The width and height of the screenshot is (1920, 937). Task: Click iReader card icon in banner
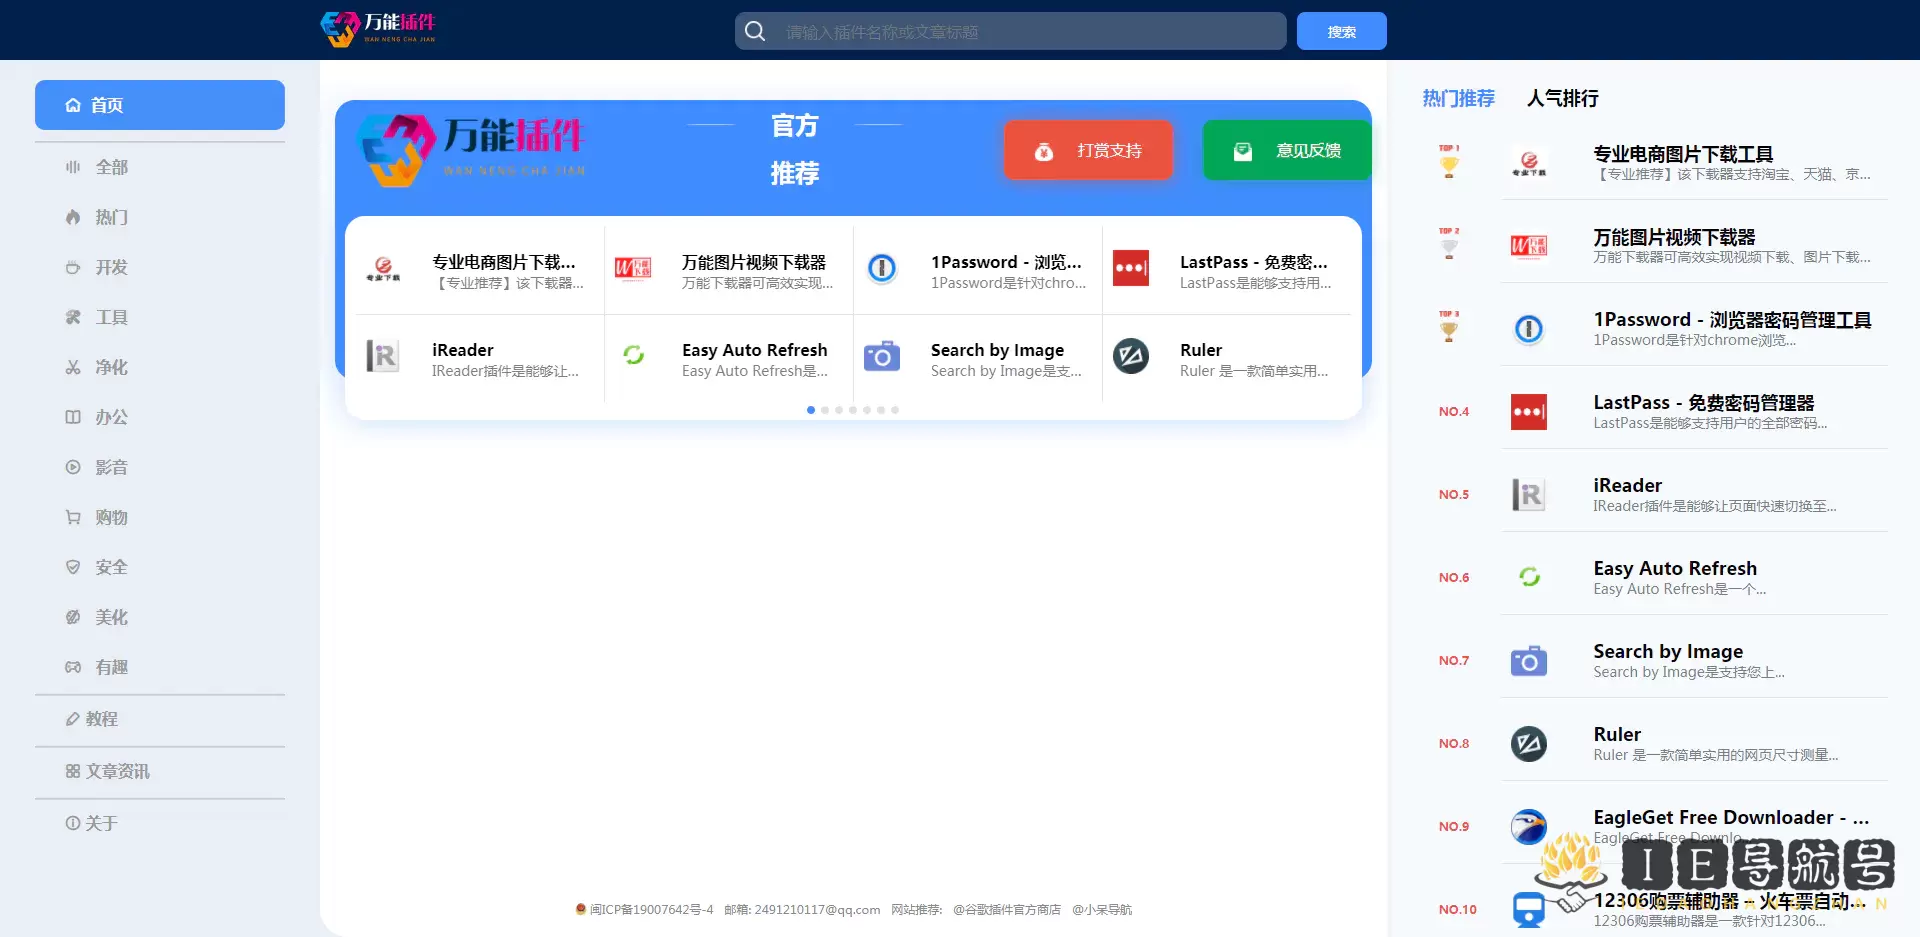(x=383, y=356)
